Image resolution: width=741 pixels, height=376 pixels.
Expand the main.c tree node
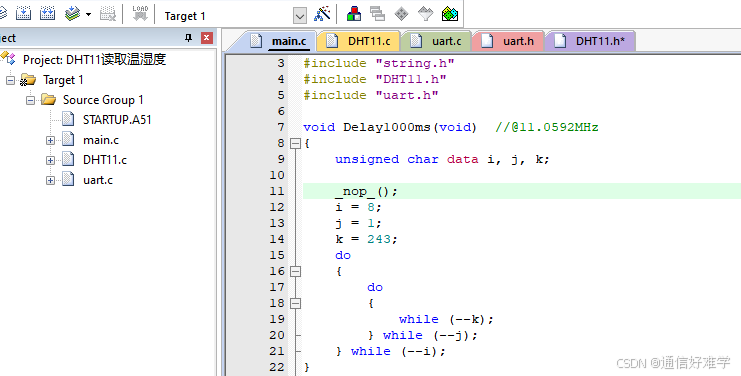50,140
